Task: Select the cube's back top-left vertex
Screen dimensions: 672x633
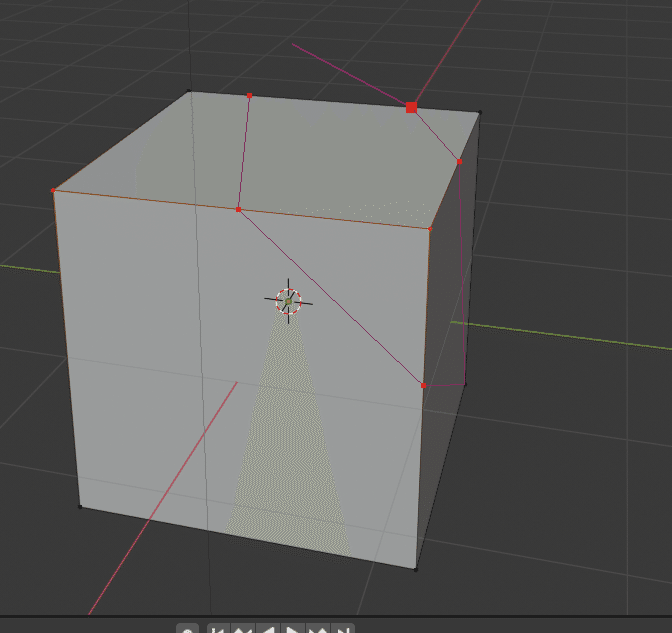Action: (189, 91)
